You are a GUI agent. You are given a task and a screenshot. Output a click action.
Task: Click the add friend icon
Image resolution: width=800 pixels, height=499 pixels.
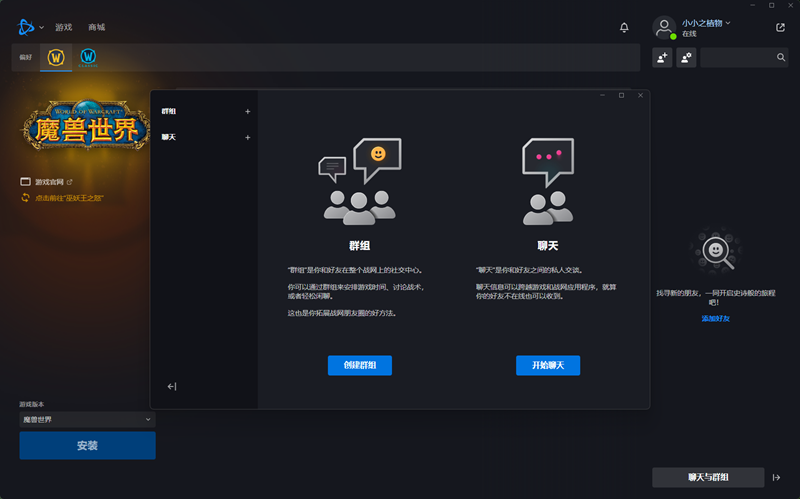tap(662, 58)
